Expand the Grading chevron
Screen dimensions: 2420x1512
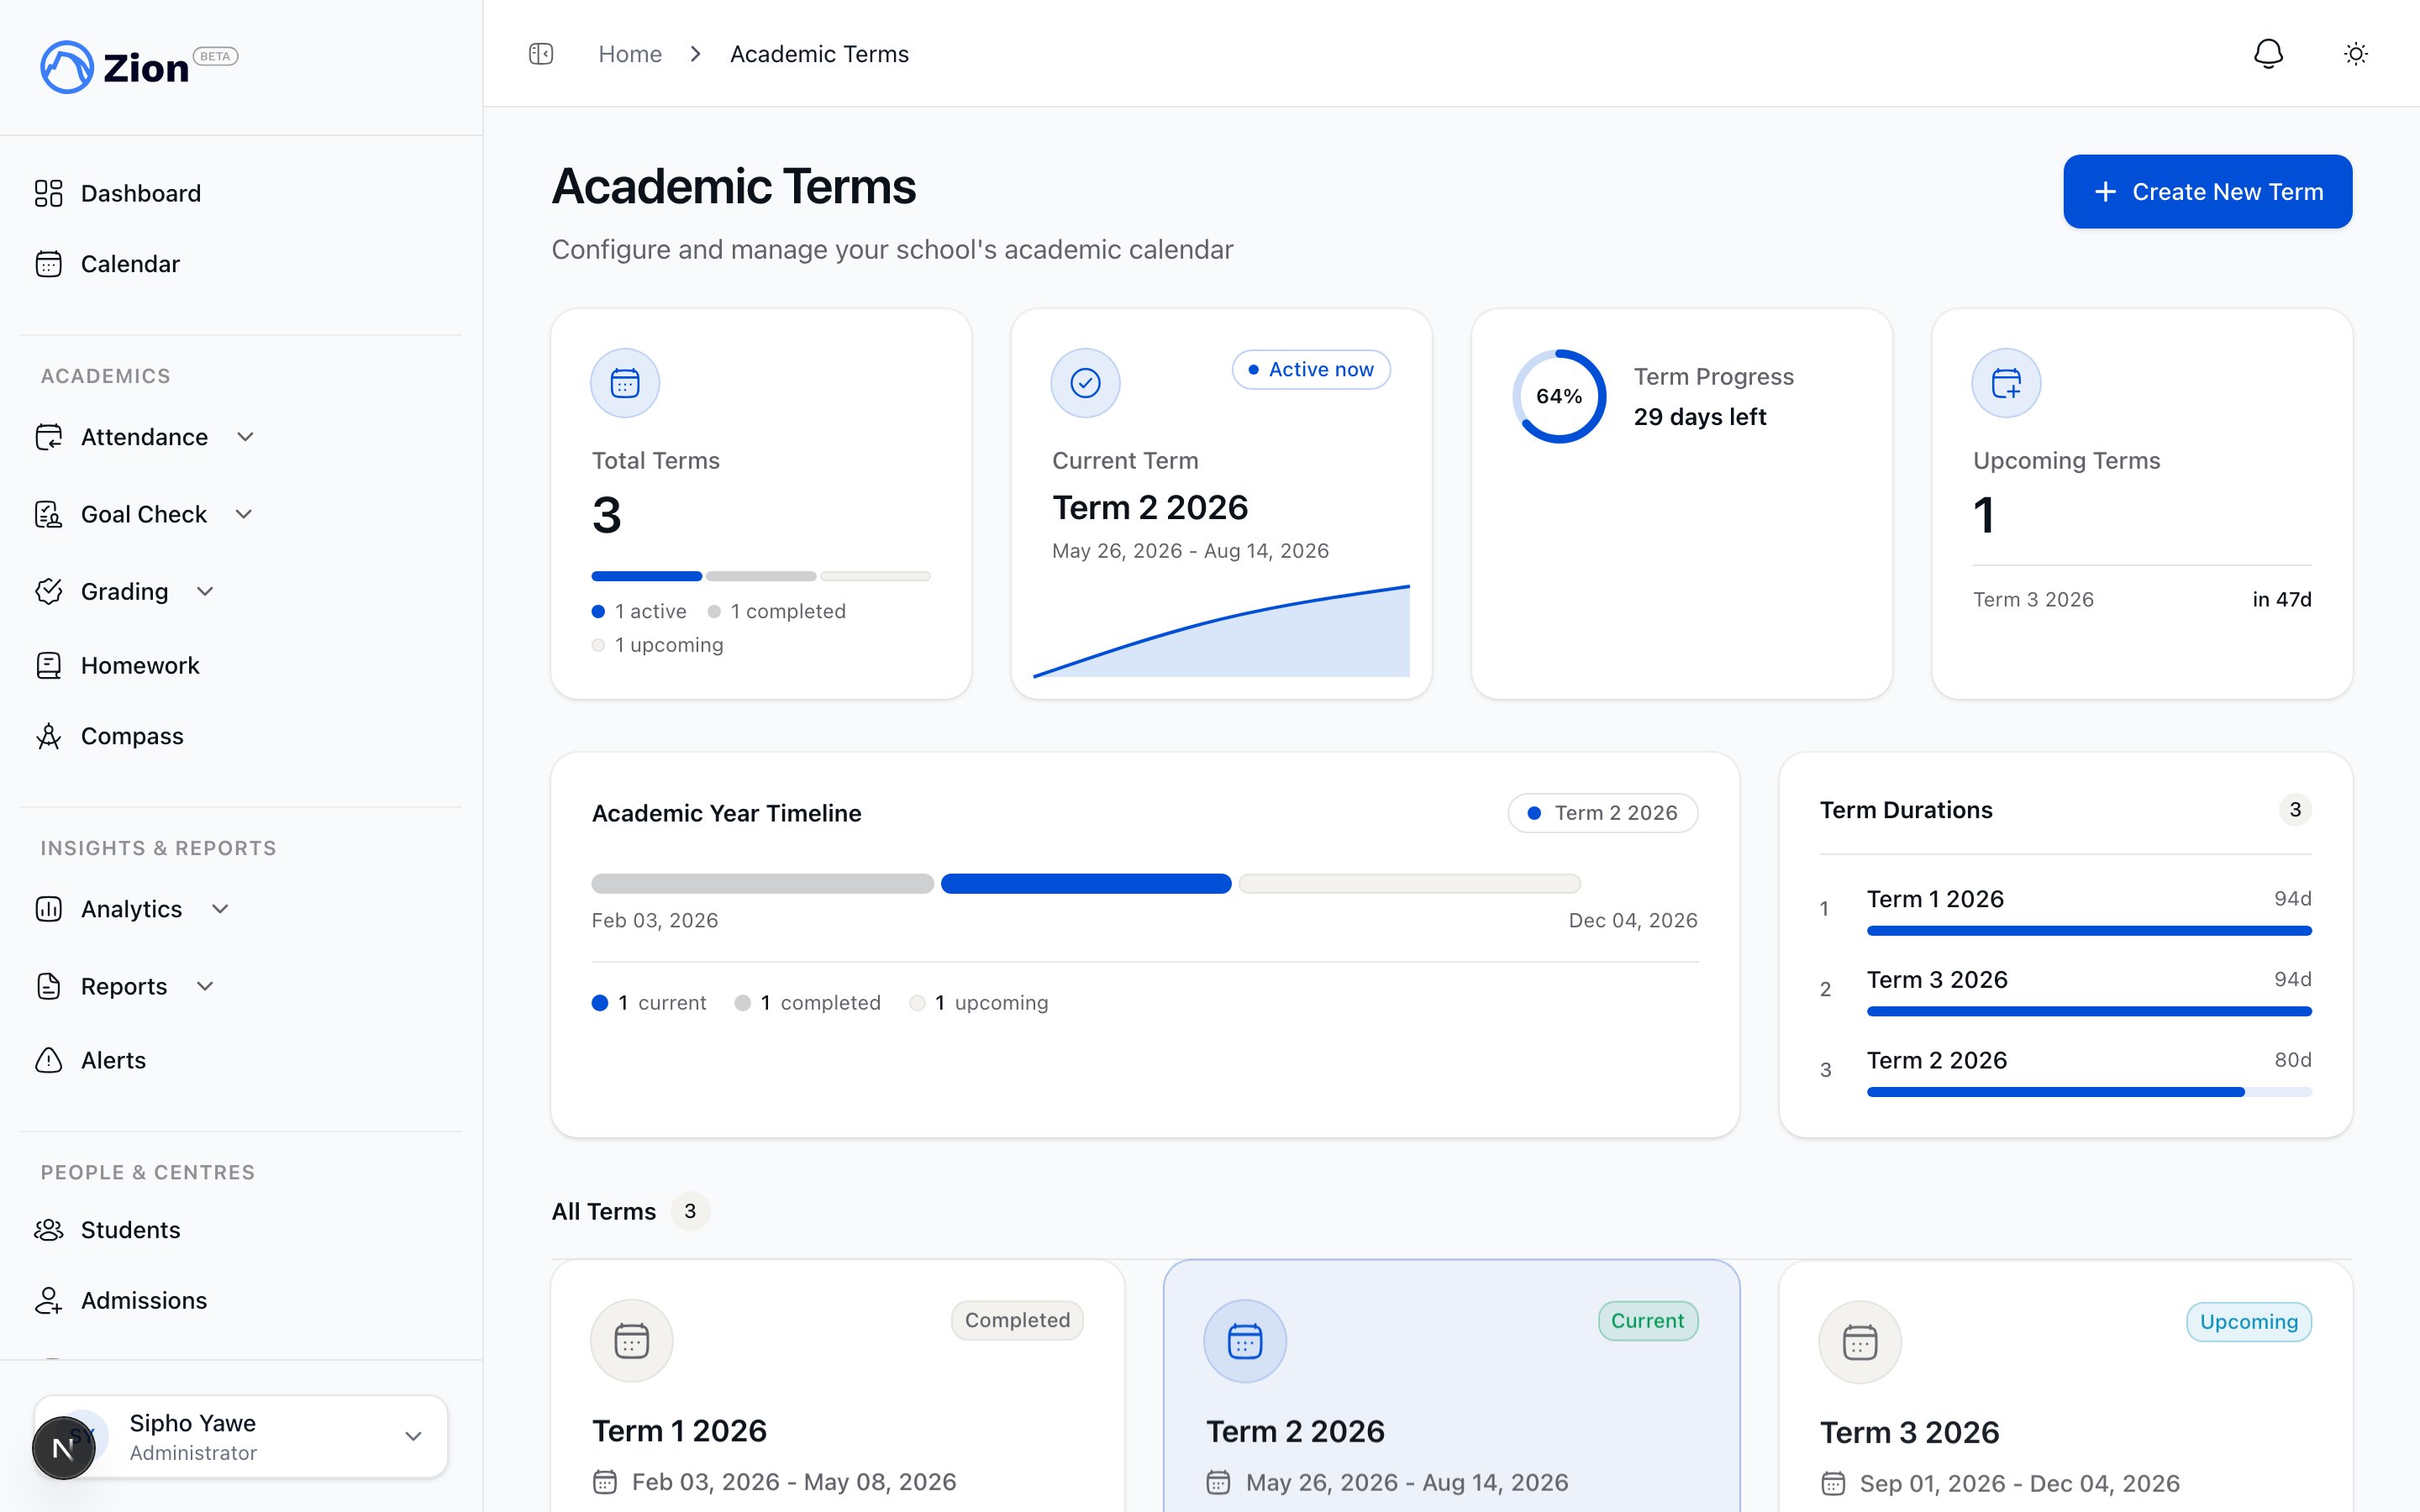click(x=205, y=591)
